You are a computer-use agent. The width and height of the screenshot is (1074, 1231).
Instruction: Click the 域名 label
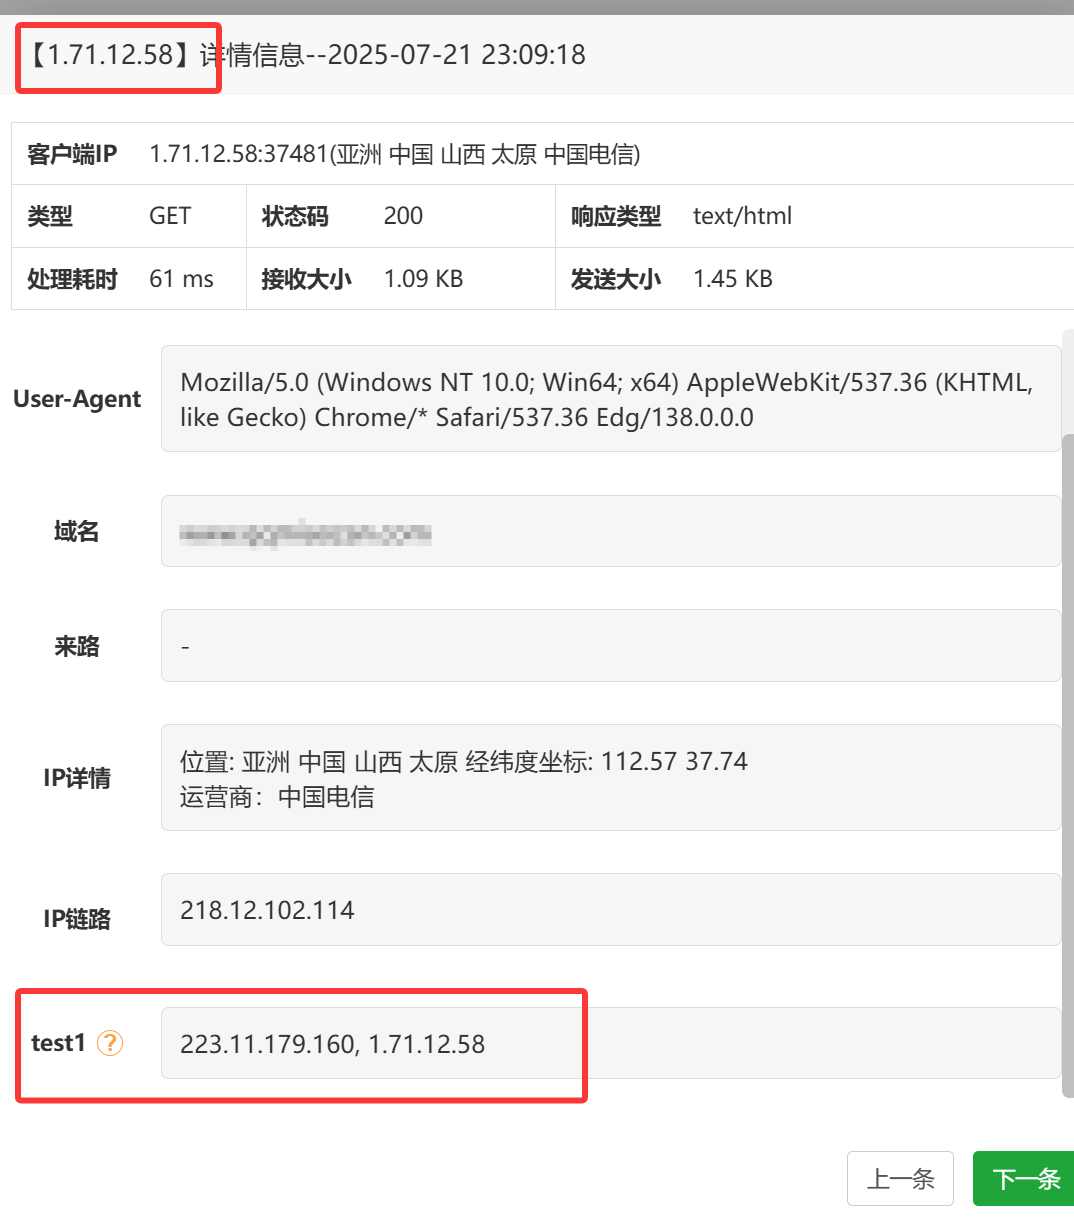click(77, 531)
